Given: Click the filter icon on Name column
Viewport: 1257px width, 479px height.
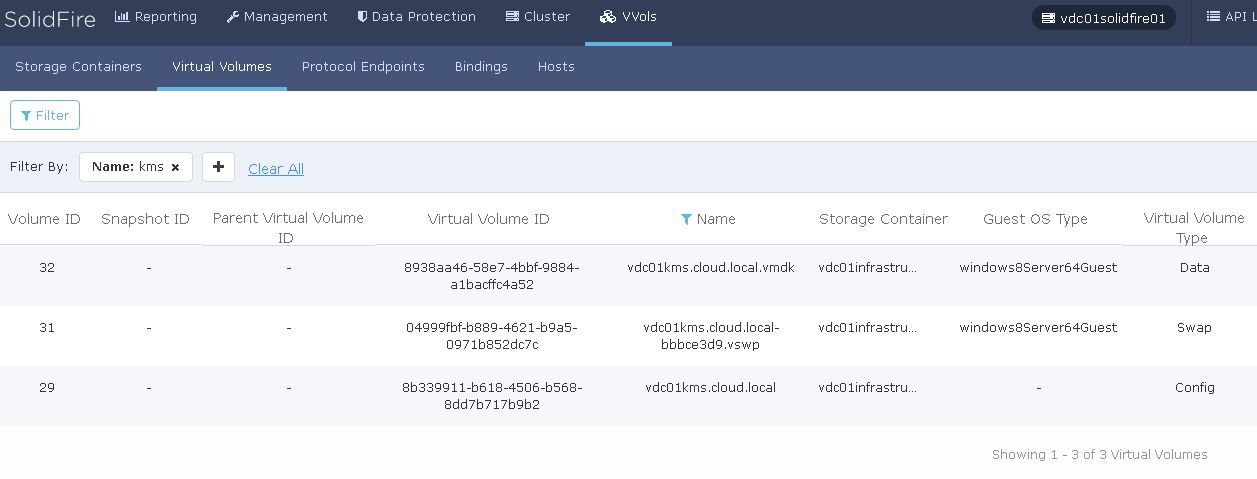Looking at the screenshot, I should pyautogui.click(x=686, y=219).
